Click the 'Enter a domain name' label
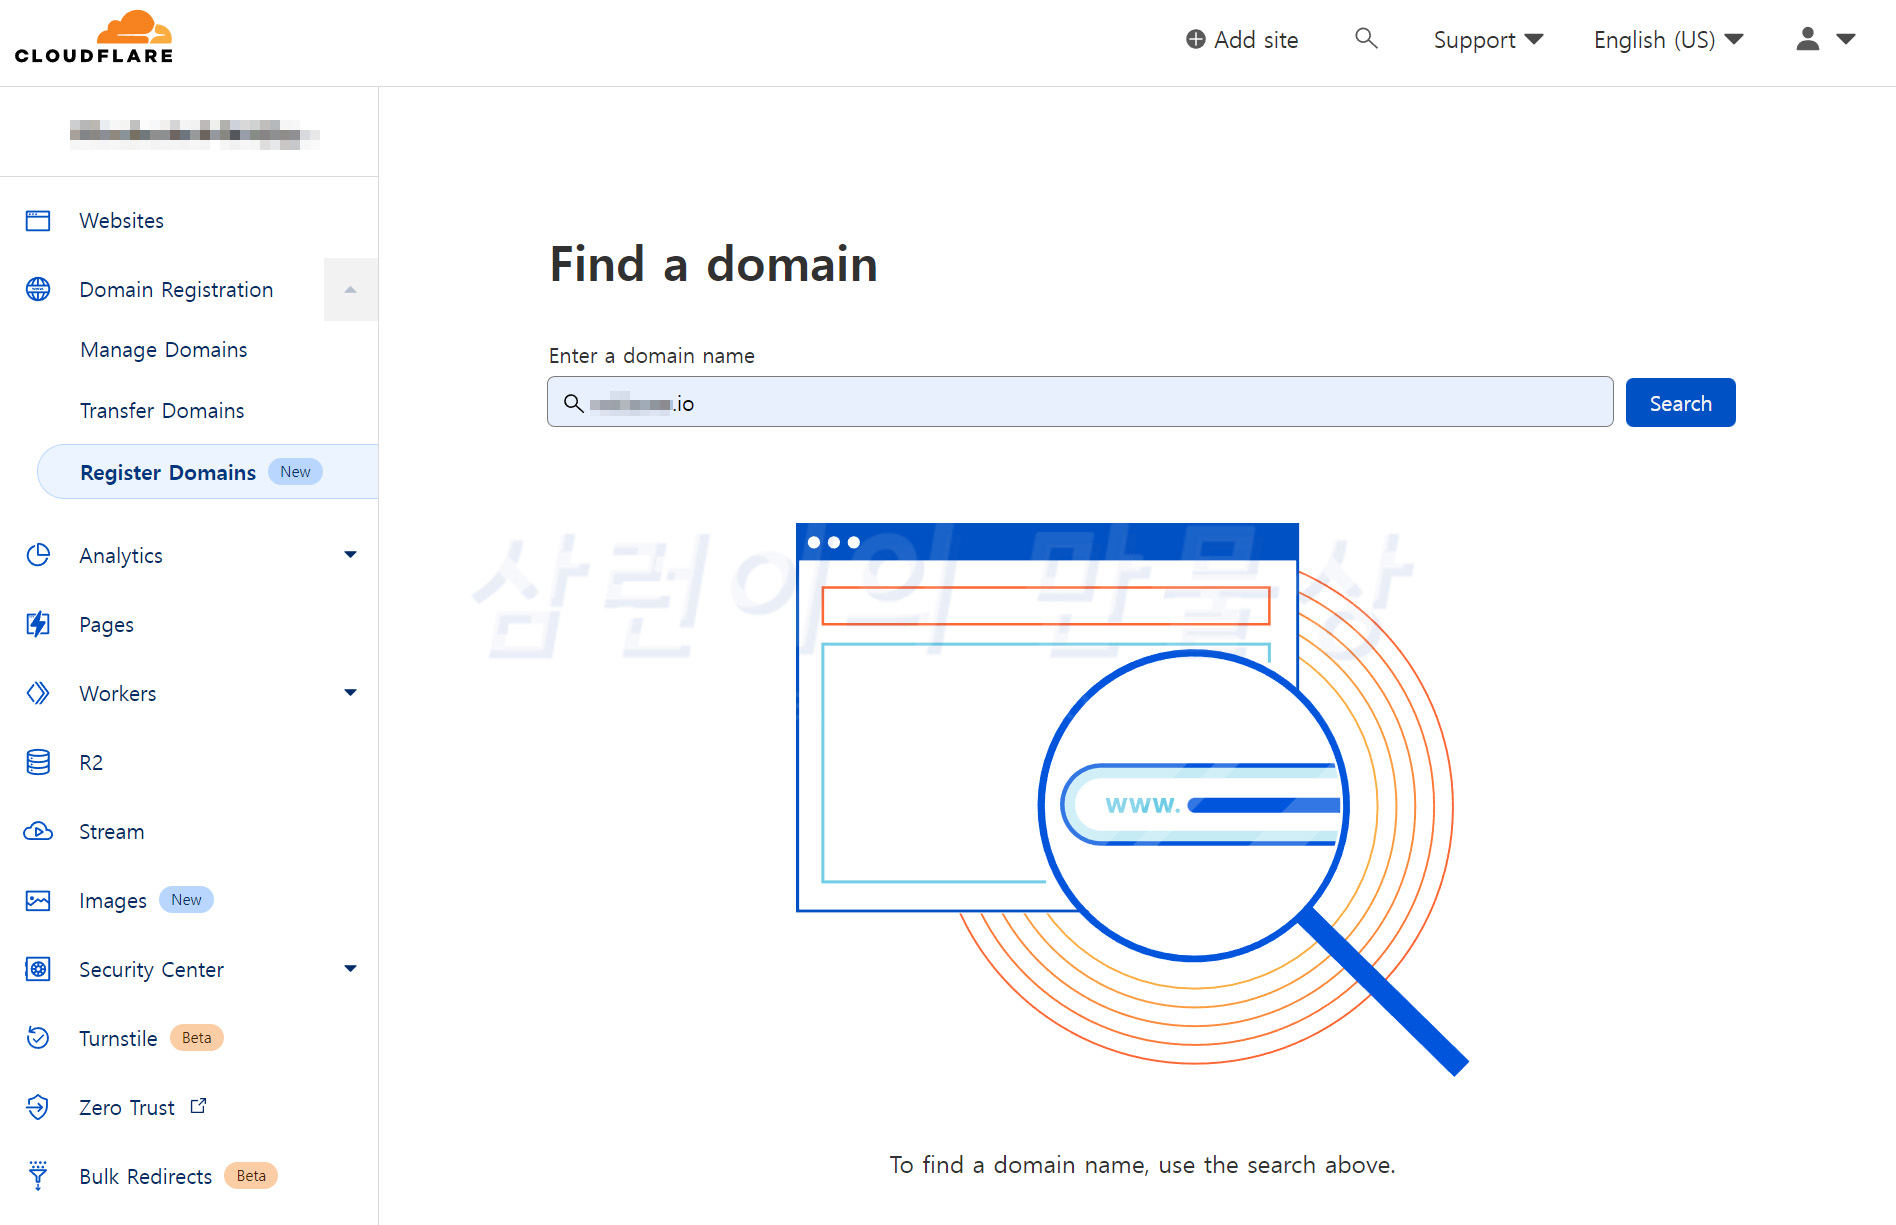Screen dimensions: 1896x1225 [x=652, y=356]
